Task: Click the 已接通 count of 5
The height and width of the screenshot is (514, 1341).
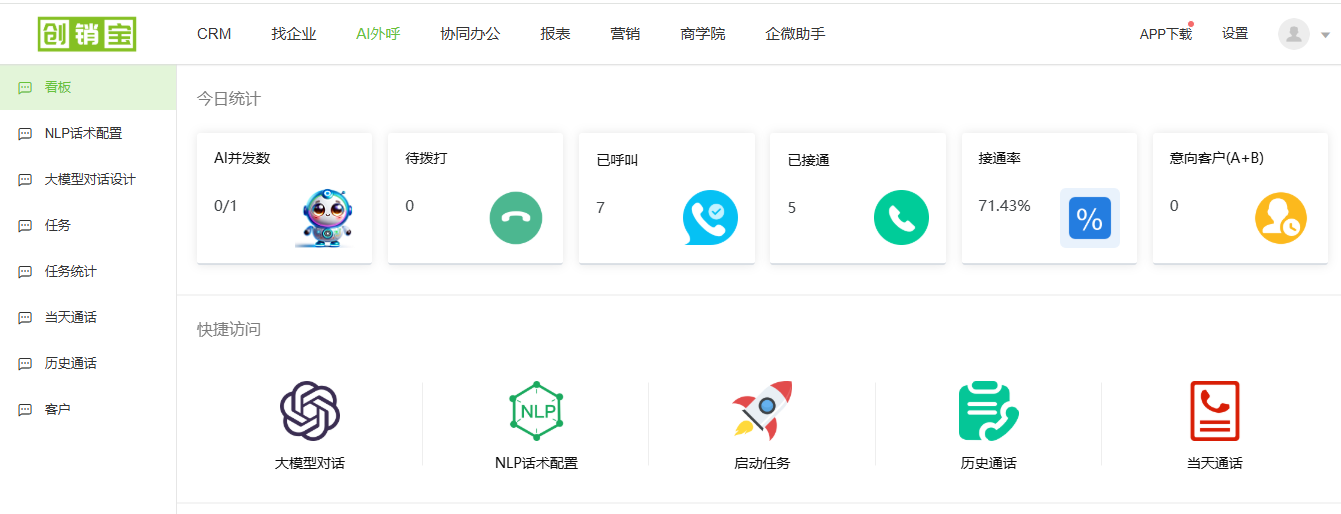Action: (792, 208)
